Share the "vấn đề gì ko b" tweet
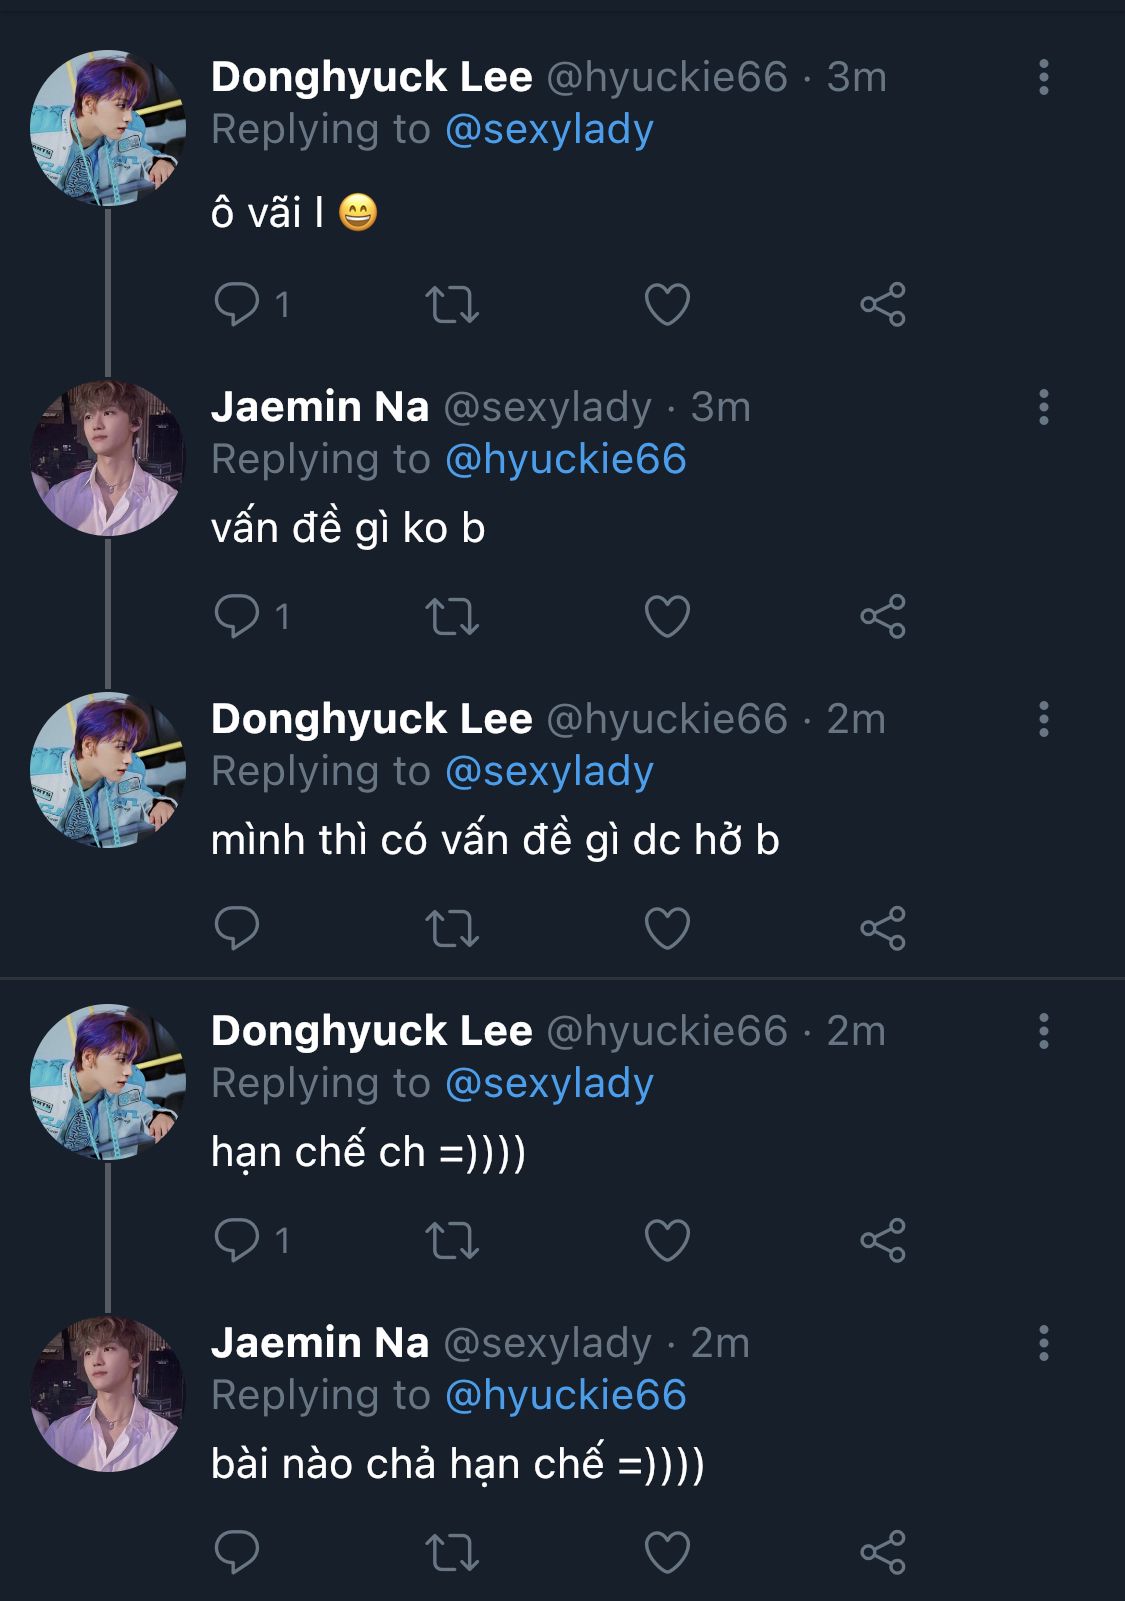The width and height of the screenshot is (1125, 1601). click(x=882, y=616)
